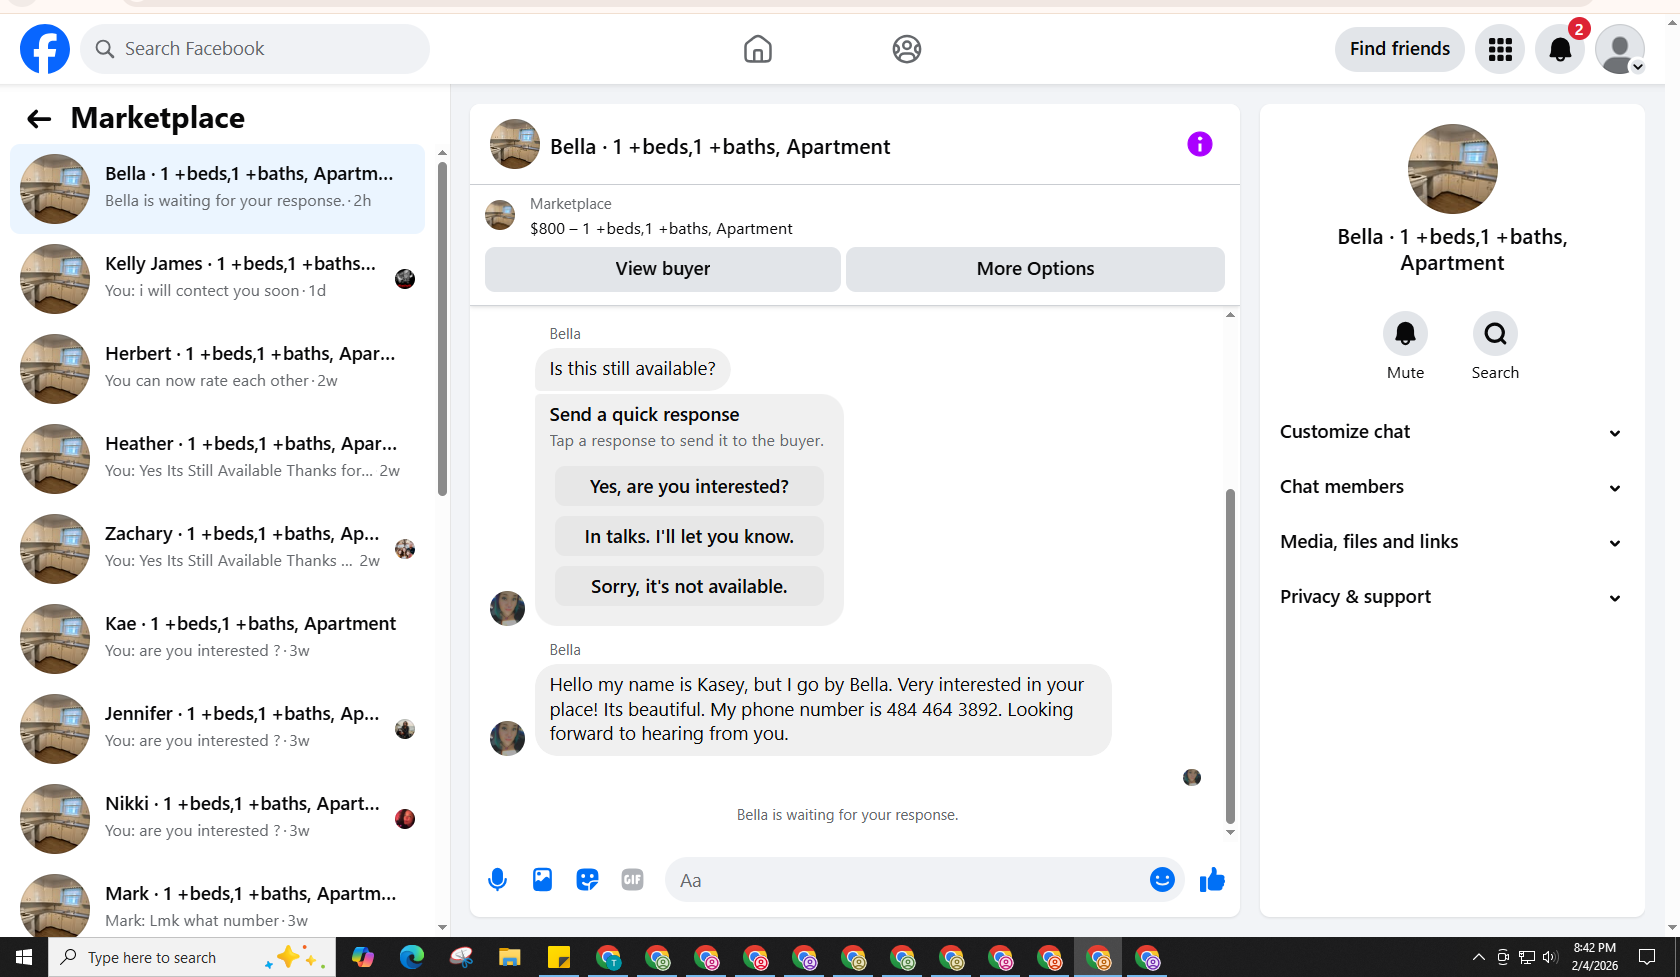Image resolution: width=1680 pixels, height=977 pixels.
Task: Open the Windows Start menu
Action: coord(24,958)
